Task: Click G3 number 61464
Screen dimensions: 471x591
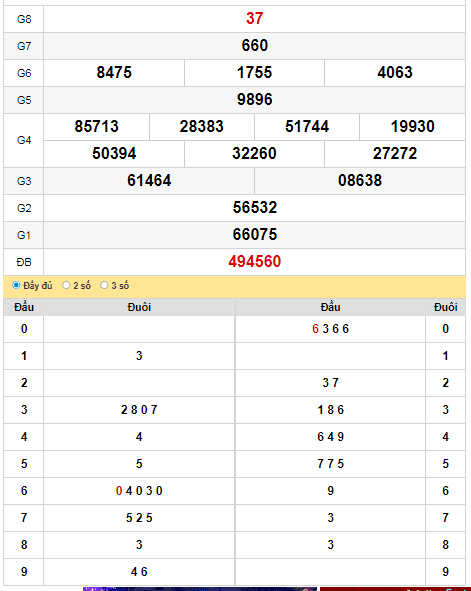Action: (x=149, y=181)
